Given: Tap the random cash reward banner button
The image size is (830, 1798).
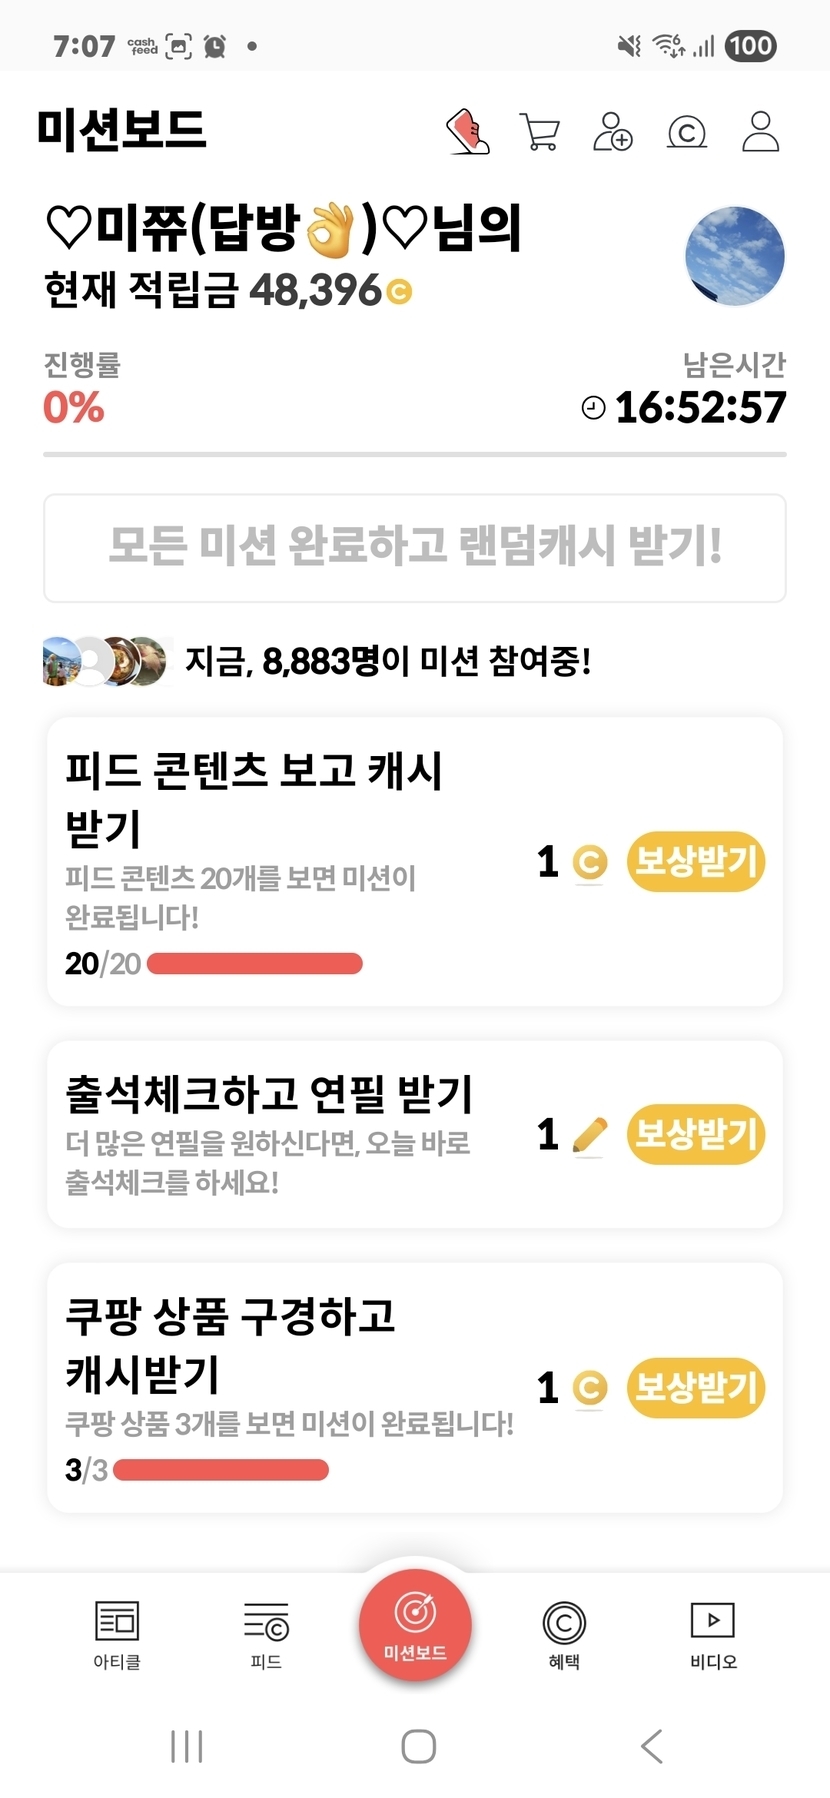Looking at the screenshot, I should pos(415,547).
